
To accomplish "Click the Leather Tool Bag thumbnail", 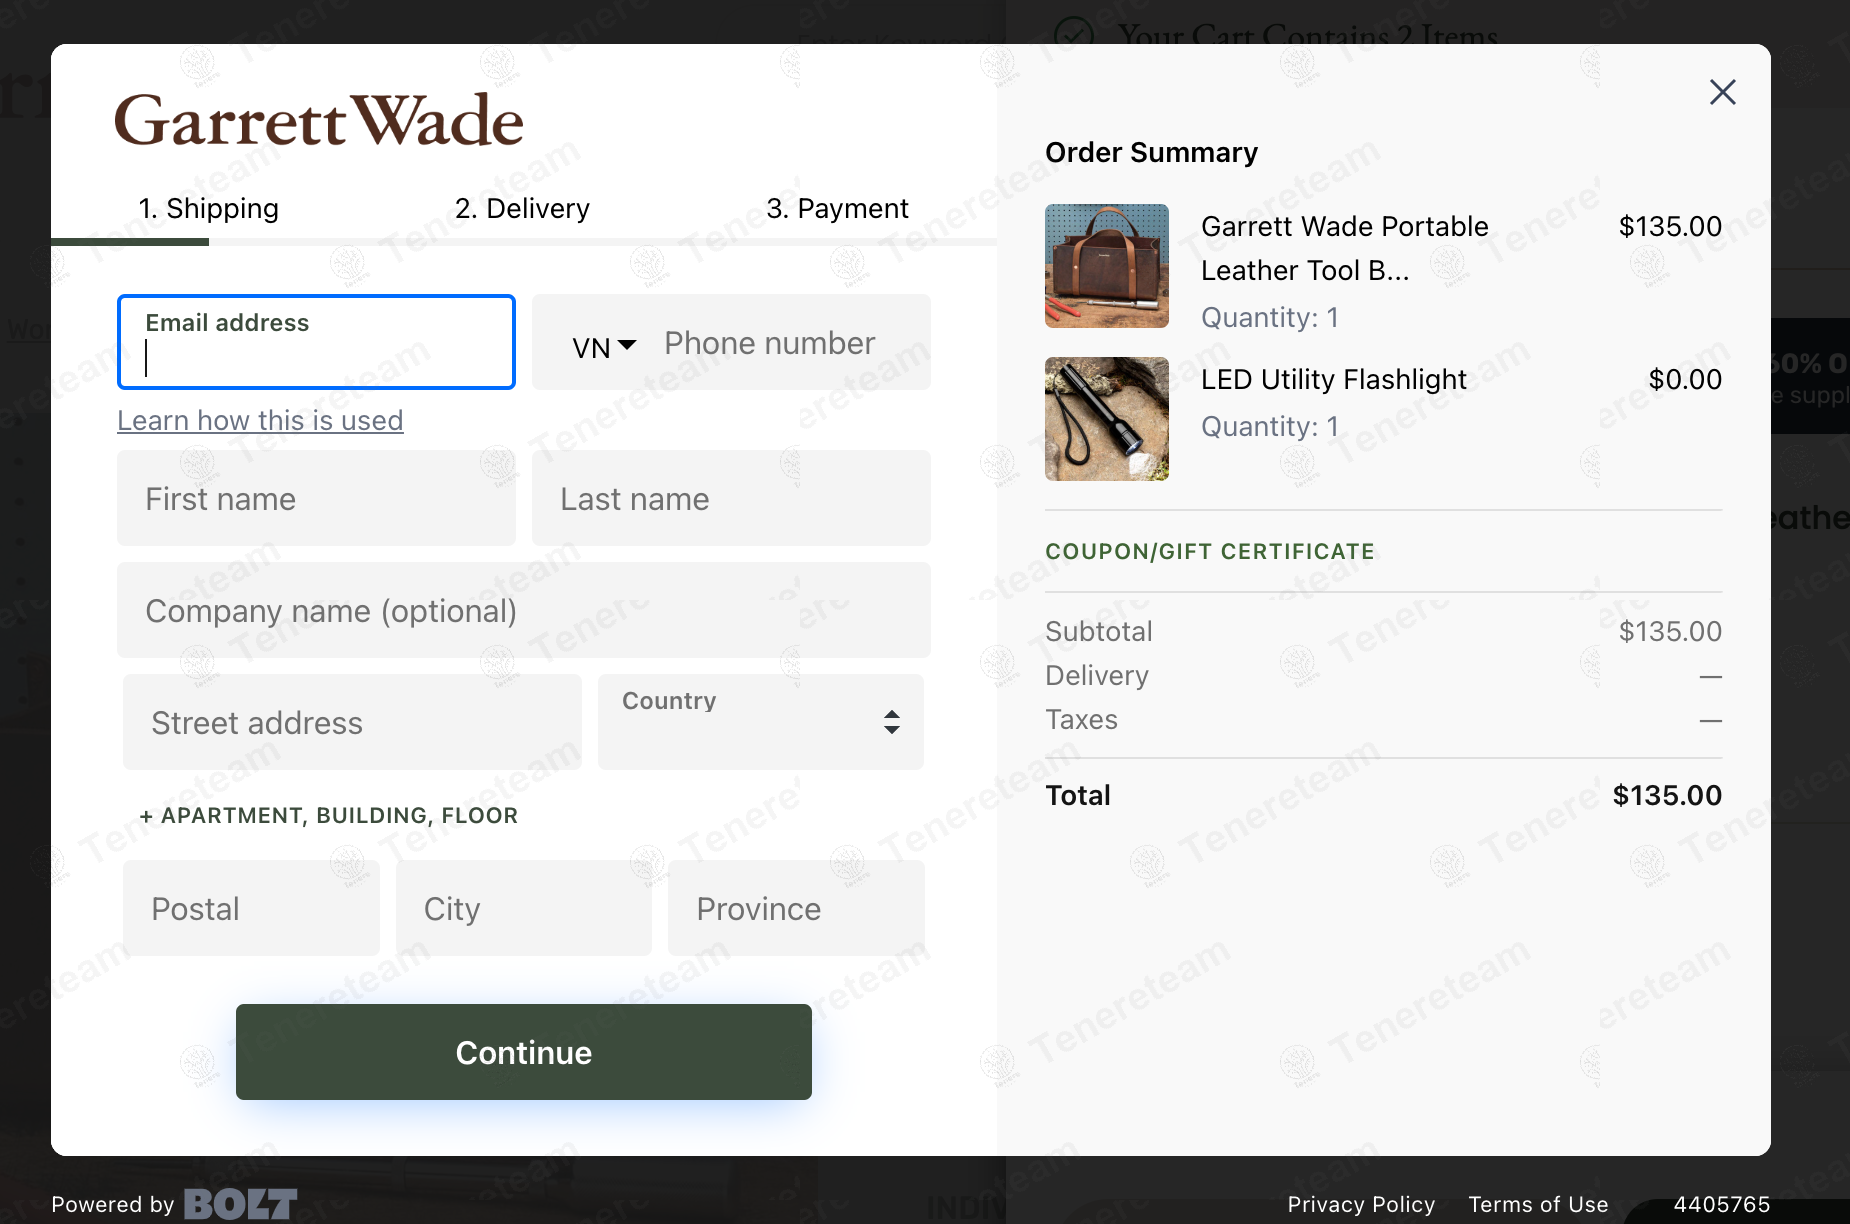I will (1107, 266).
